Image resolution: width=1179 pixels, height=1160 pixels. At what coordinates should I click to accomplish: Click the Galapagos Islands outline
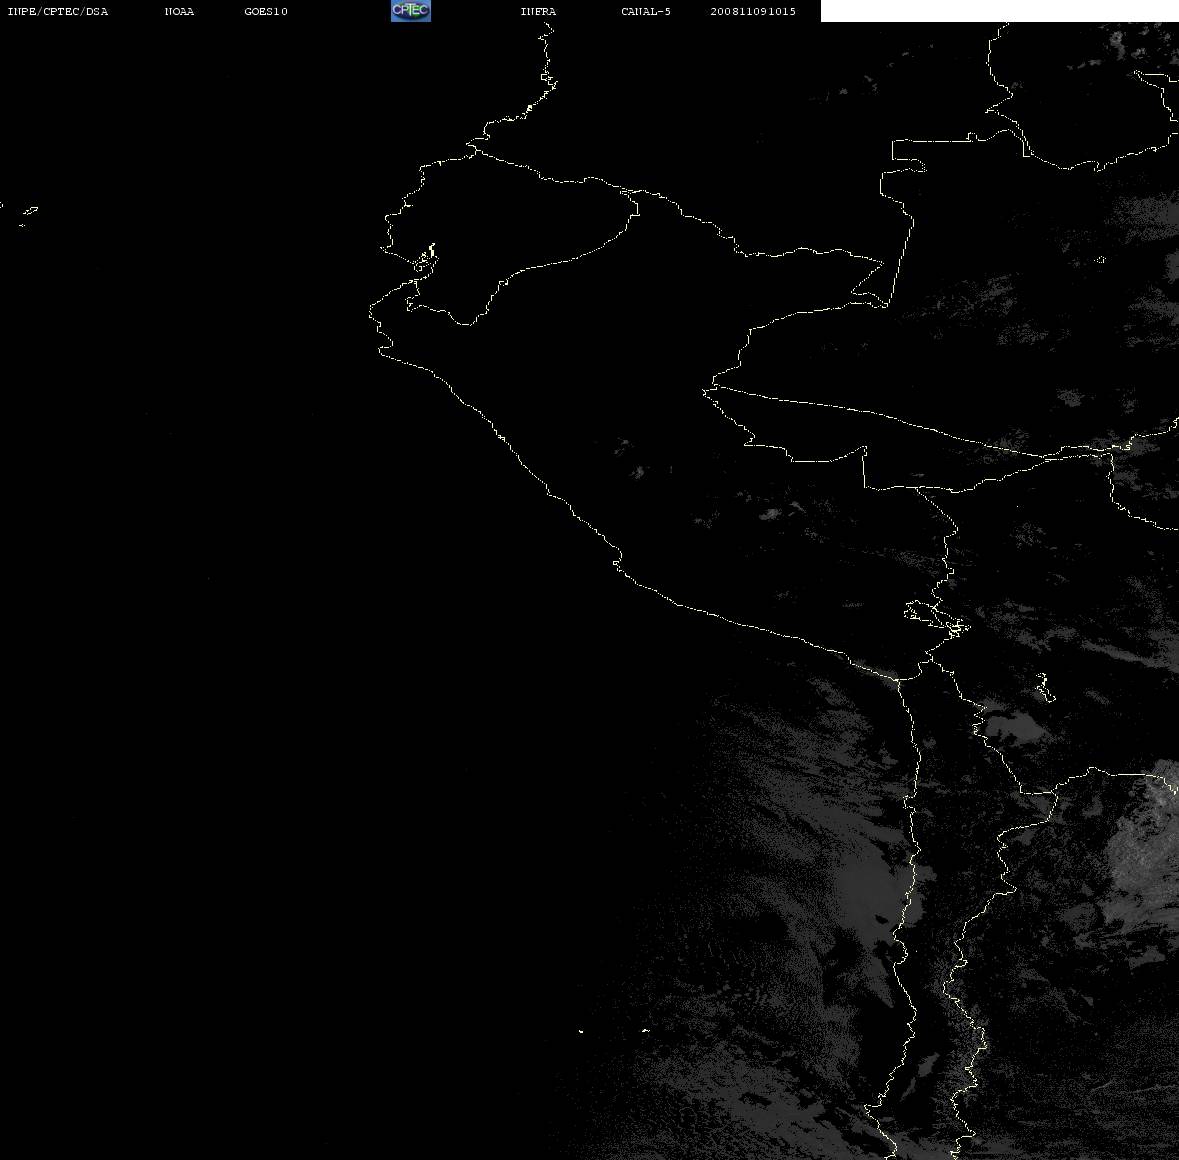pos(27,215)
